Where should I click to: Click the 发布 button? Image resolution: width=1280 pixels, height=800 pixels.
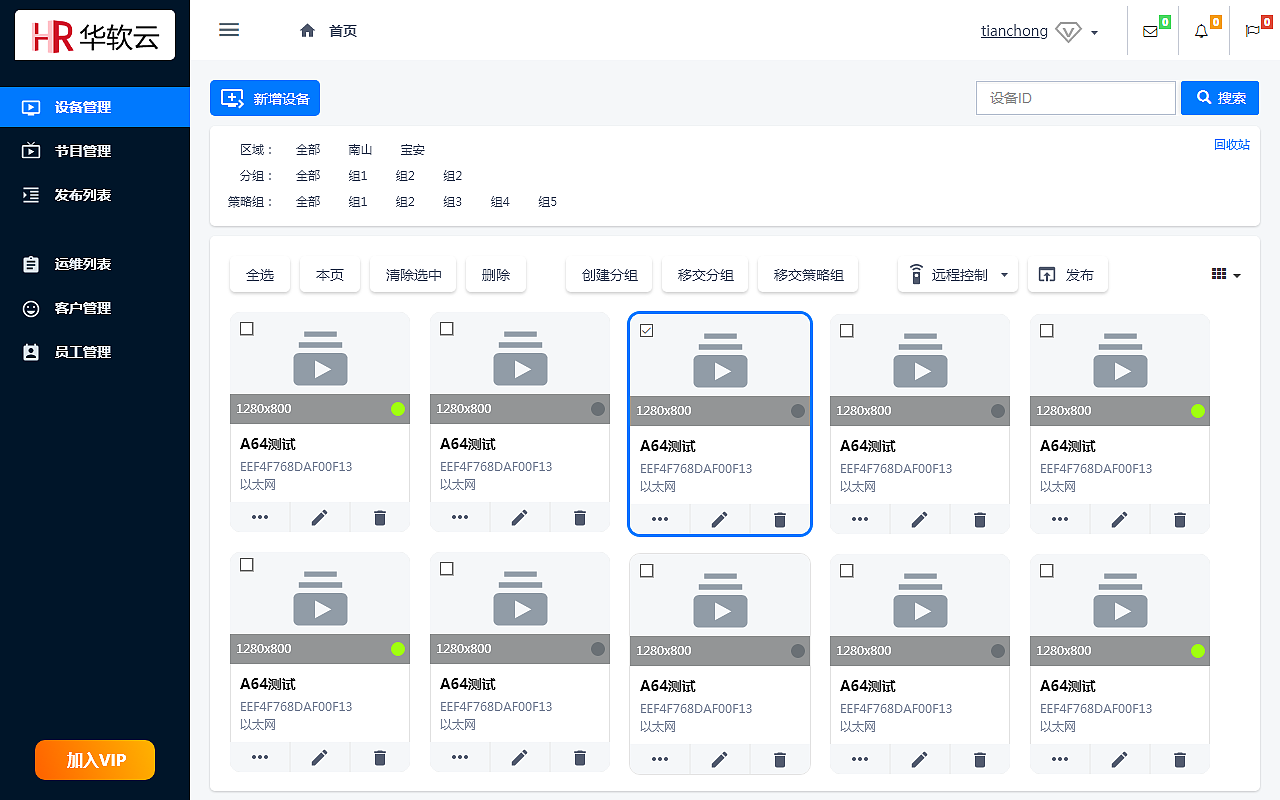(x=1068, y=275)
